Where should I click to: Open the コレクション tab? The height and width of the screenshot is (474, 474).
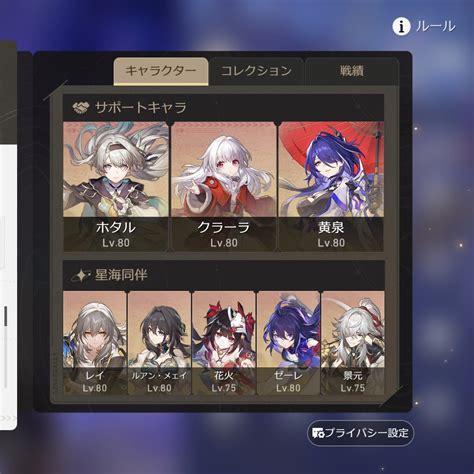pos(256,71)
